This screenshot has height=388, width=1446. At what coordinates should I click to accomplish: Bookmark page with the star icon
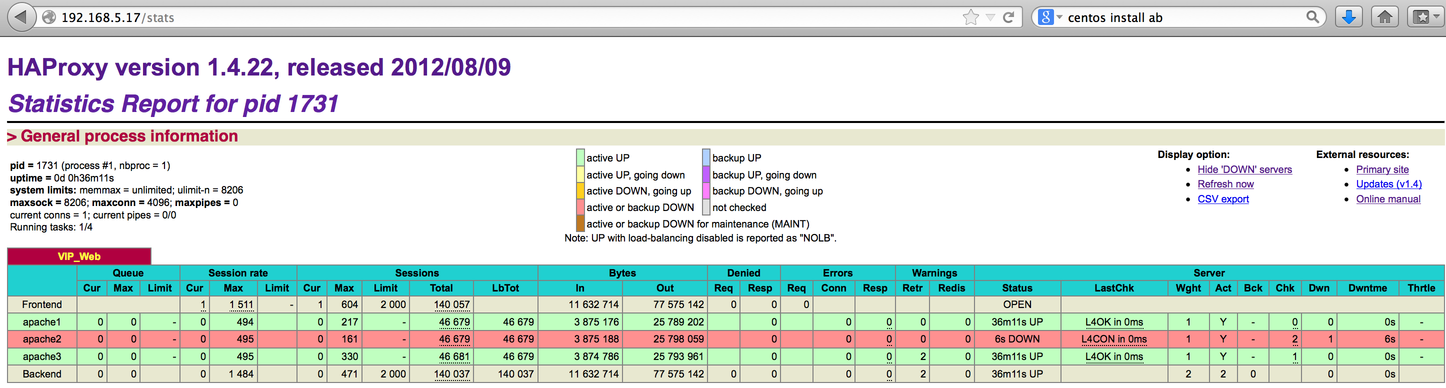[970, 17]
